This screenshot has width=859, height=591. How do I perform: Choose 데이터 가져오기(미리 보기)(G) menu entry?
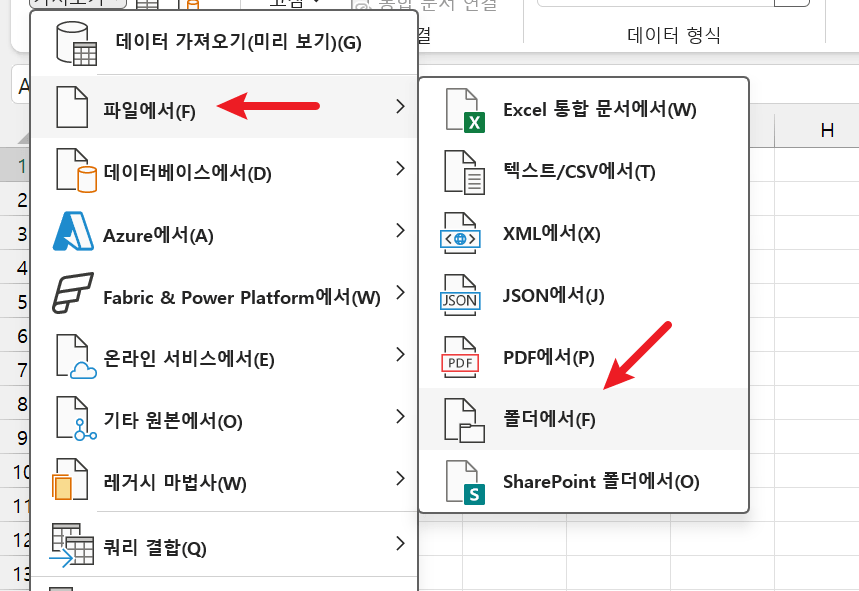(225, 43)
